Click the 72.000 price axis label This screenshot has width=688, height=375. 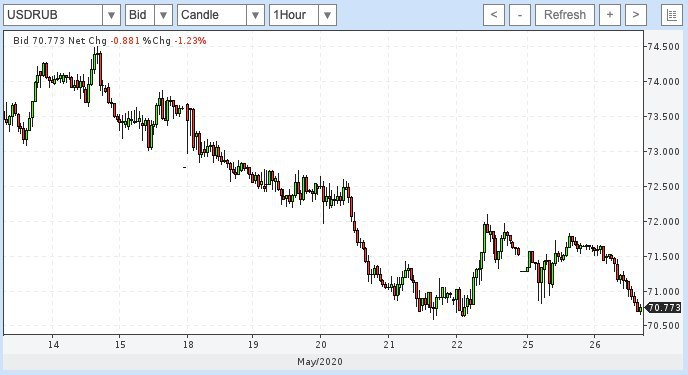[663, 222]
